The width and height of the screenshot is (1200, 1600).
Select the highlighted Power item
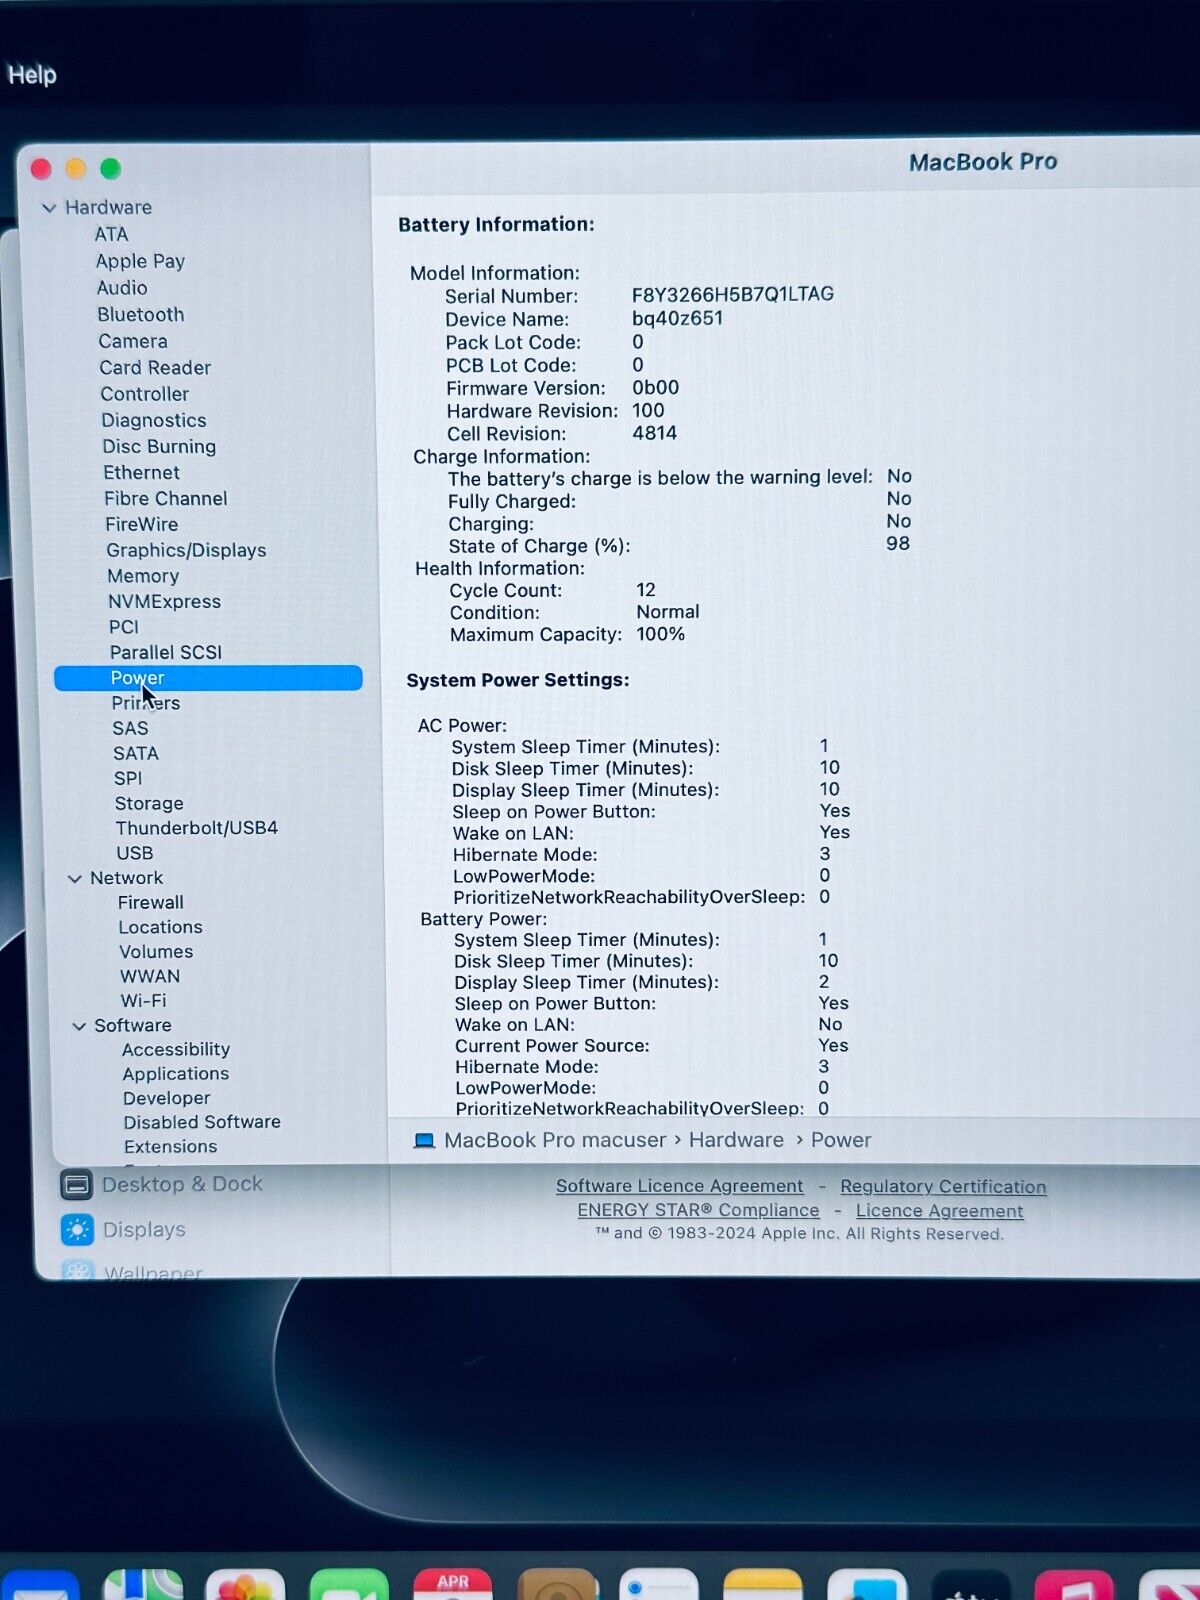point(208,678)
